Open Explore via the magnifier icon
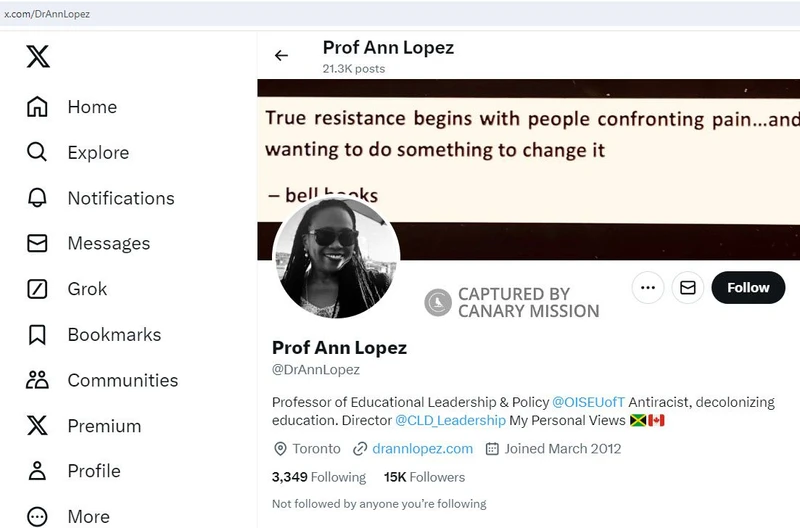This screenshot has height=528, width=800. [x=37, y=152]
